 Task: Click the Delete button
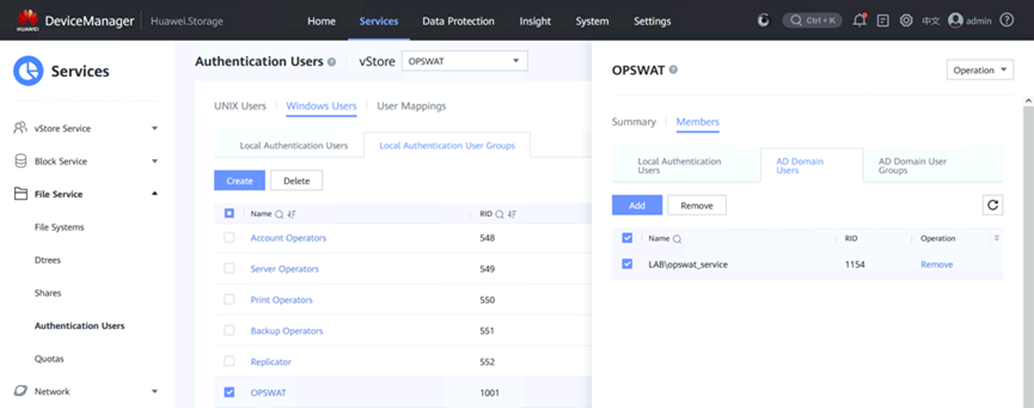(296, 181)
